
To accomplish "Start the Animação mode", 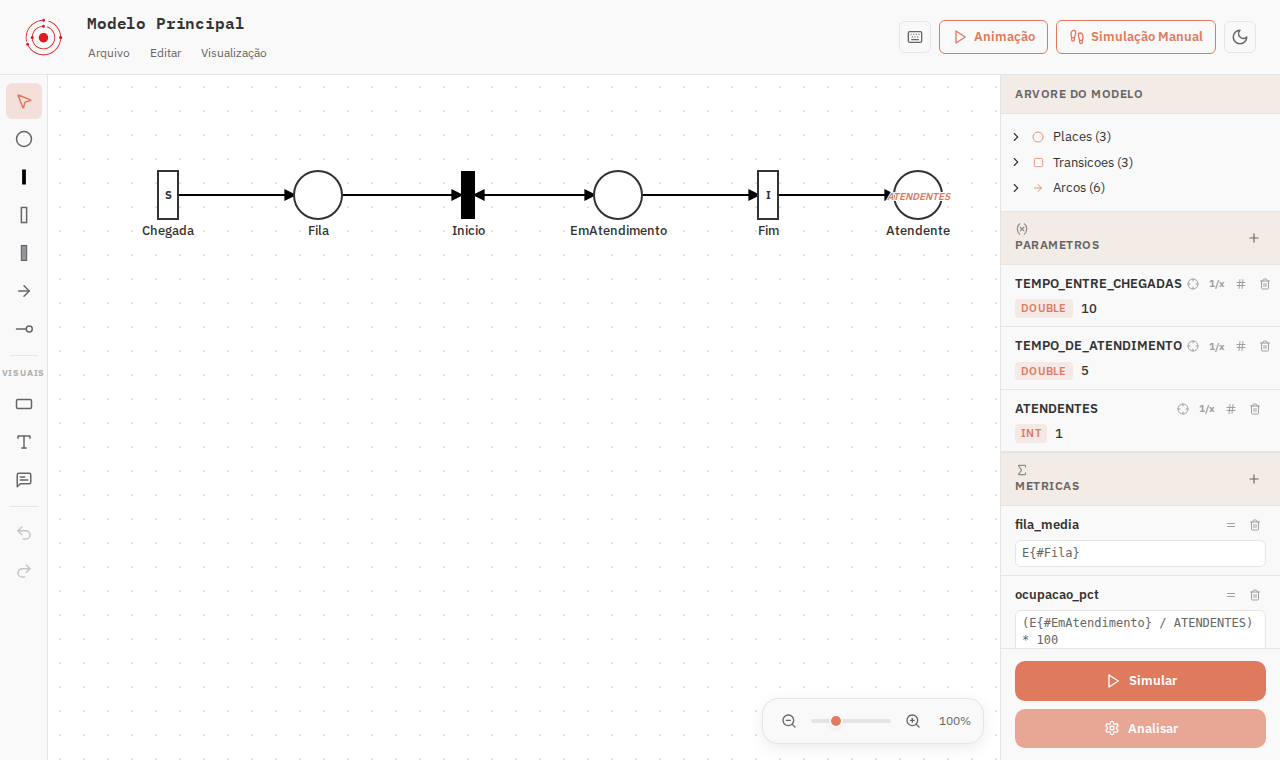I will click(x=993, y=37).
